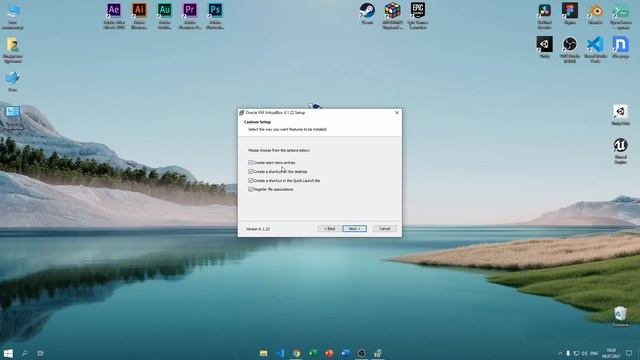The image size is (640, 360).
Task: Click the microphone tray icon
Action: pos(568,353)
